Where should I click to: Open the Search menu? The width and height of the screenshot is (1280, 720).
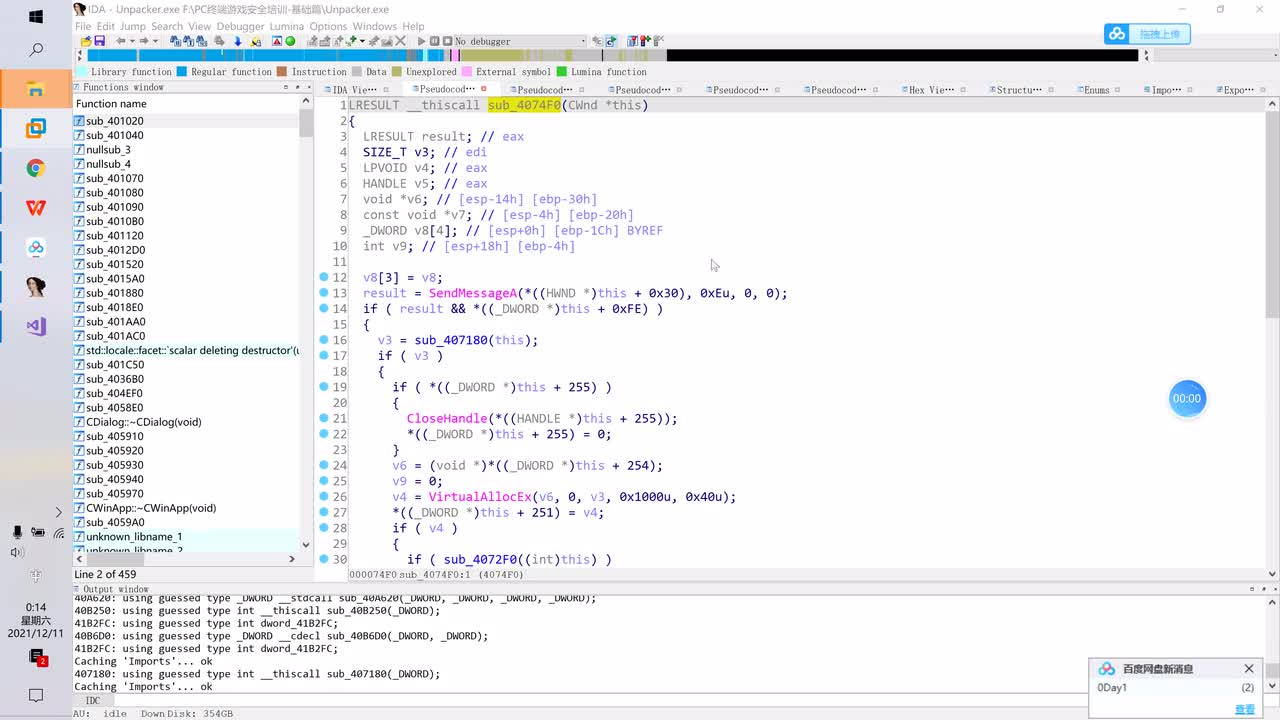click(167, 26)
